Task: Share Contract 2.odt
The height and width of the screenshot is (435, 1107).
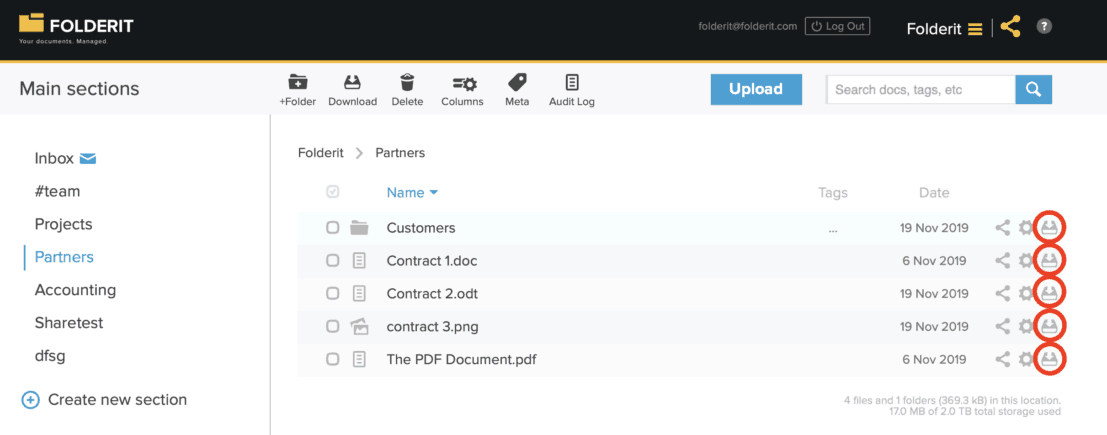Action: point(1002,293)
